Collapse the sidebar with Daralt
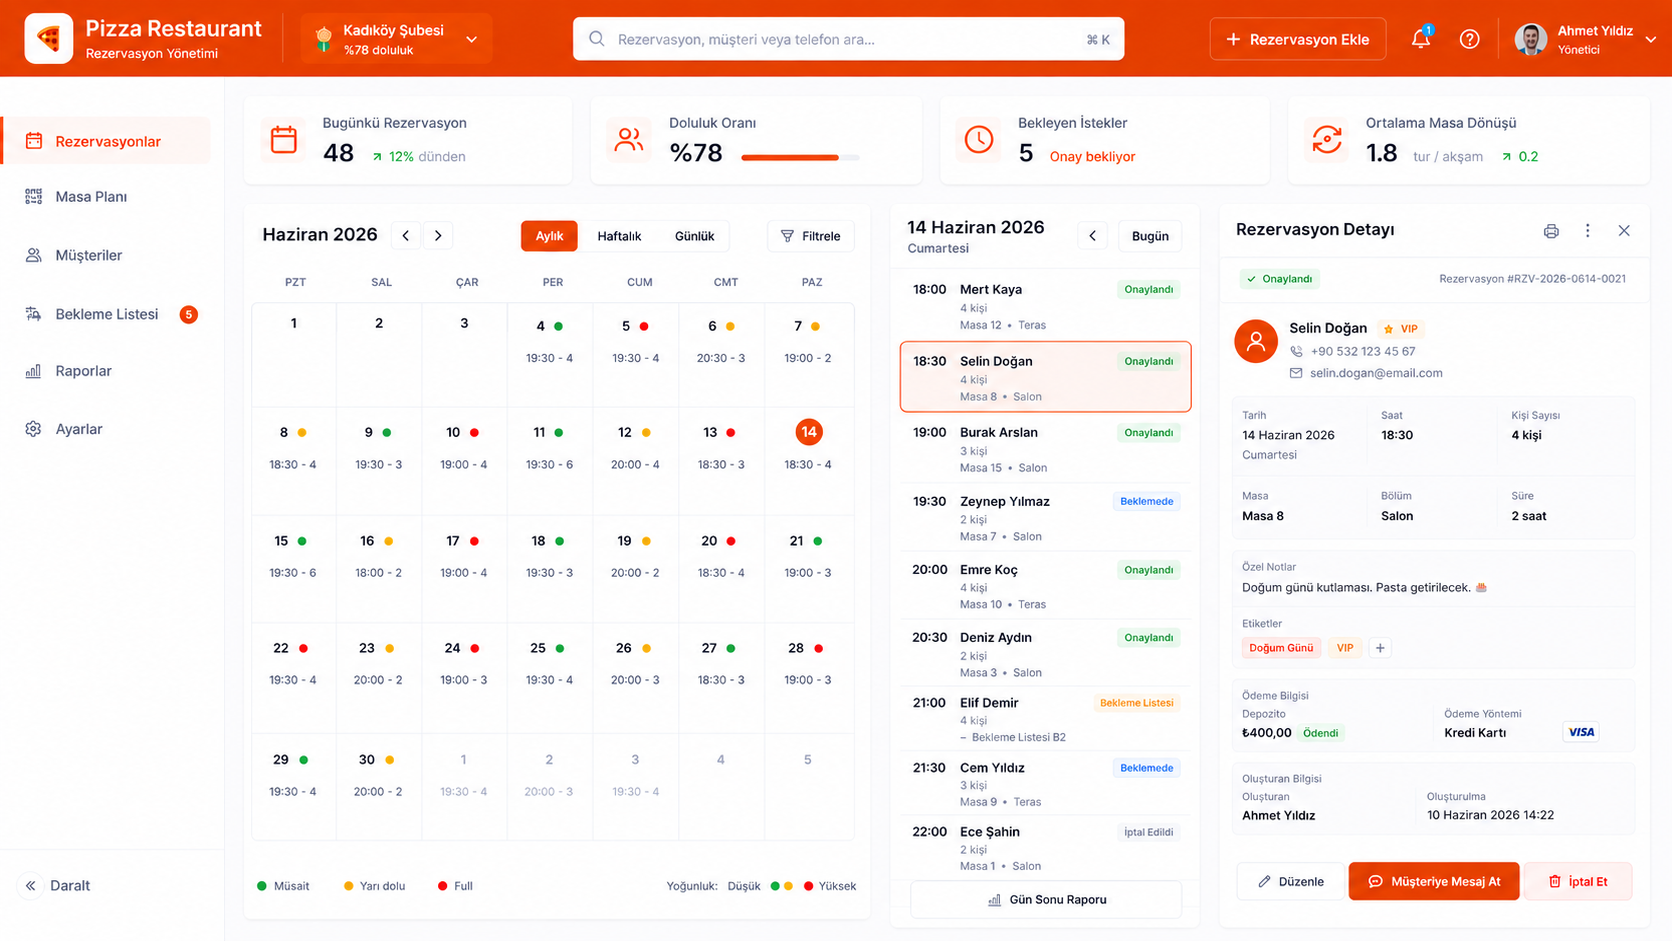Viewport: 1672px width, 941px height. click(x=58, y=886)
